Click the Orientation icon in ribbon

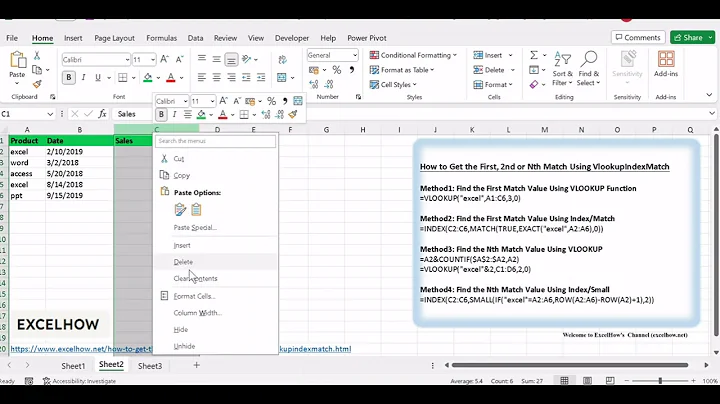coord(247,59)
